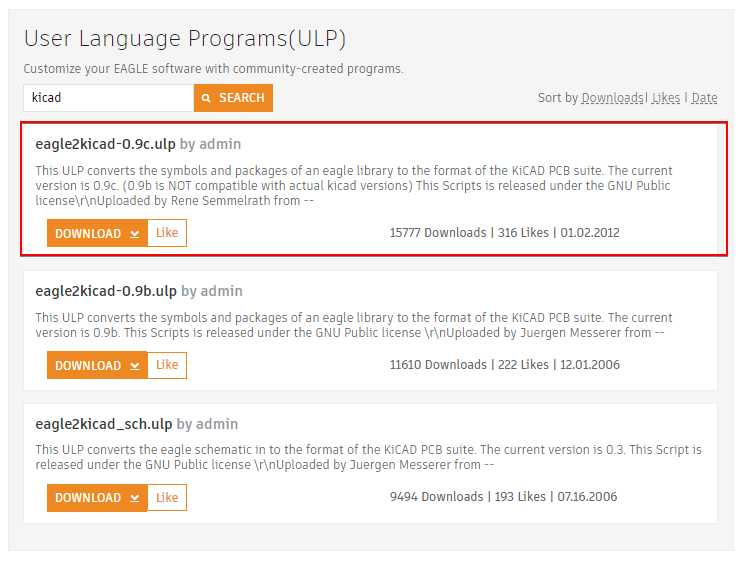Sort results by Date
Screen dimensions: 743x562
click(x=704, y=98)
